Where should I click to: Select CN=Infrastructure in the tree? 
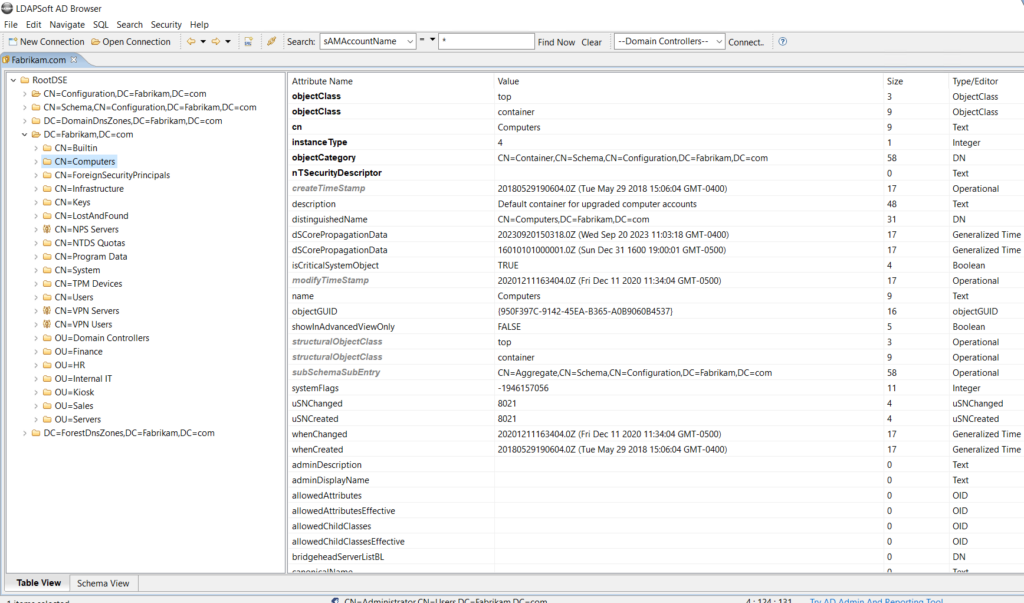[x=89, y=189]
